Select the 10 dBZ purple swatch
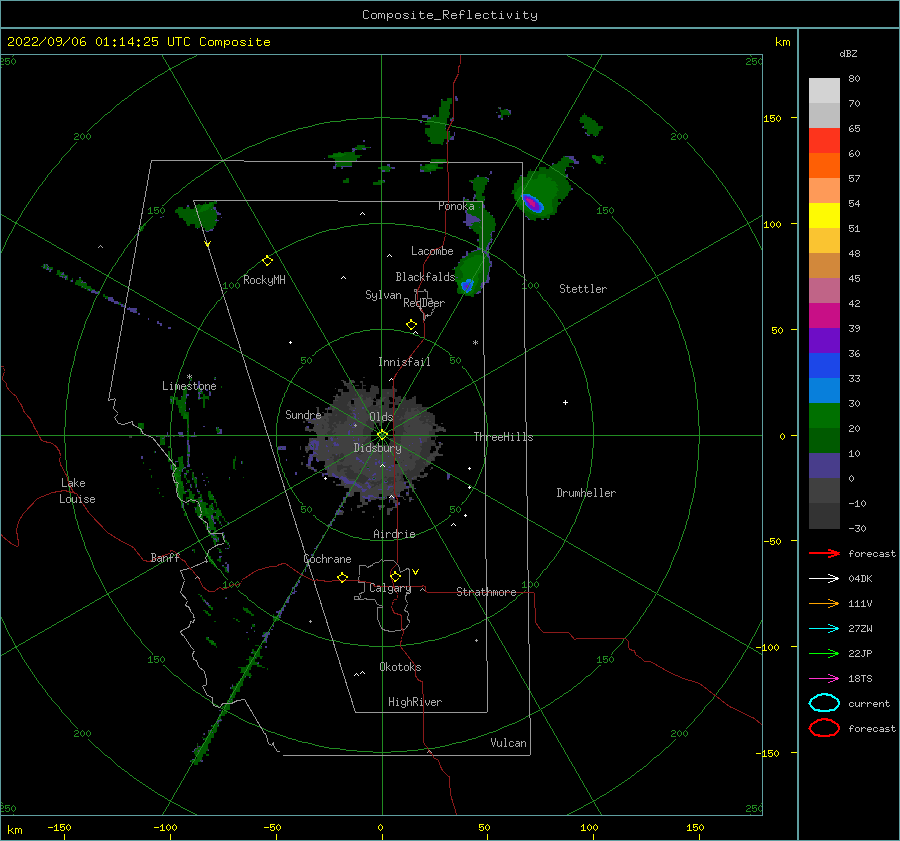 (x=824, y=465)
